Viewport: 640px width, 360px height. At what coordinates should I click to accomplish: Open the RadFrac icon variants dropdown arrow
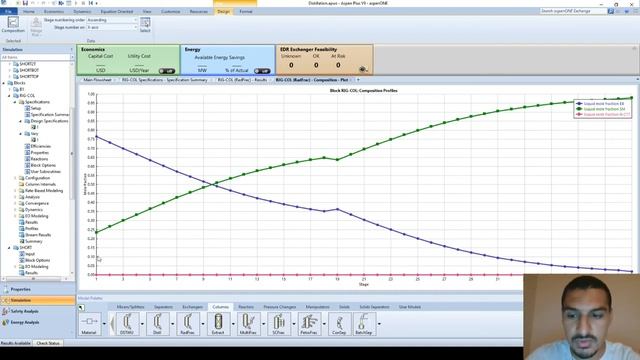[x=203, y=324]
